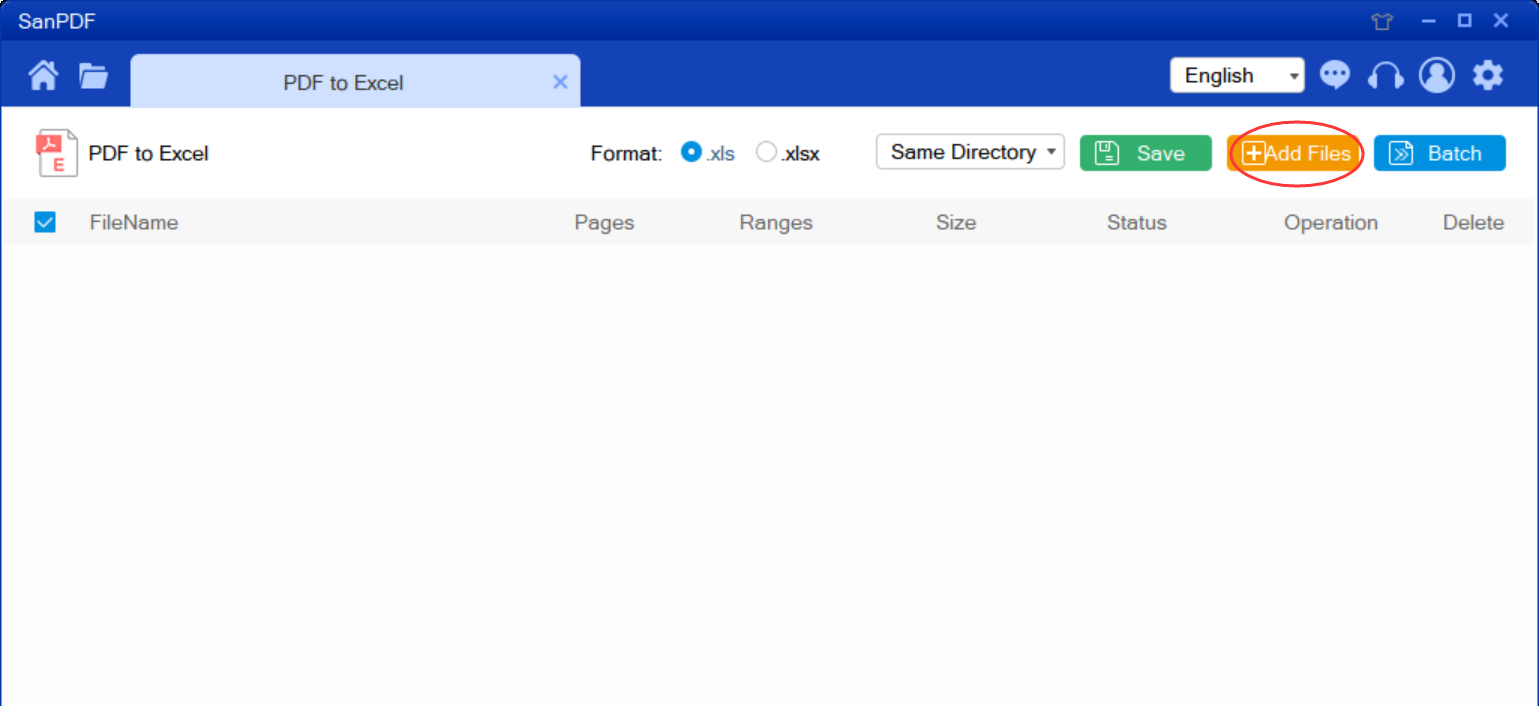Open the Home screen icon
1539x706 pixels.
[42, 75]
